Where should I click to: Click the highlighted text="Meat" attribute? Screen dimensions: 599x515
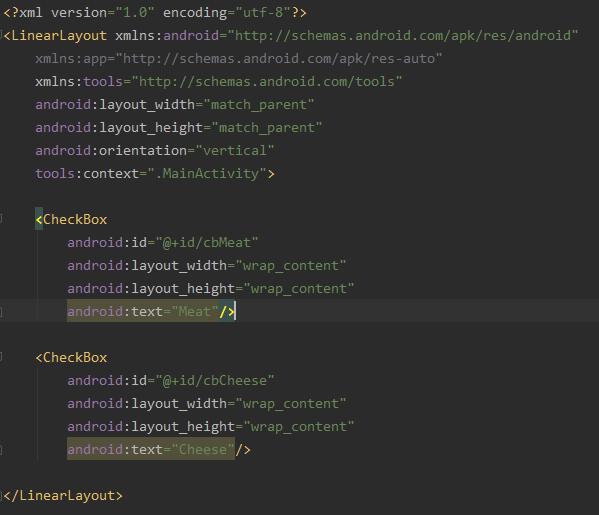pyautogui.click(x=143, y=311)
